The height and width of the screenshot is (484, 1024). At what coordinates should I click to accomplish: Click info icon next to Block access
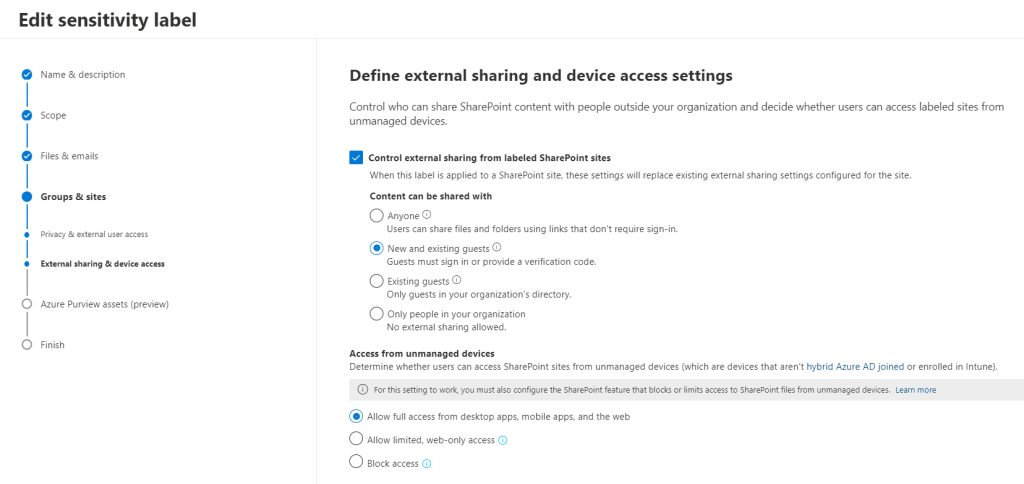[x=427, y=464]
